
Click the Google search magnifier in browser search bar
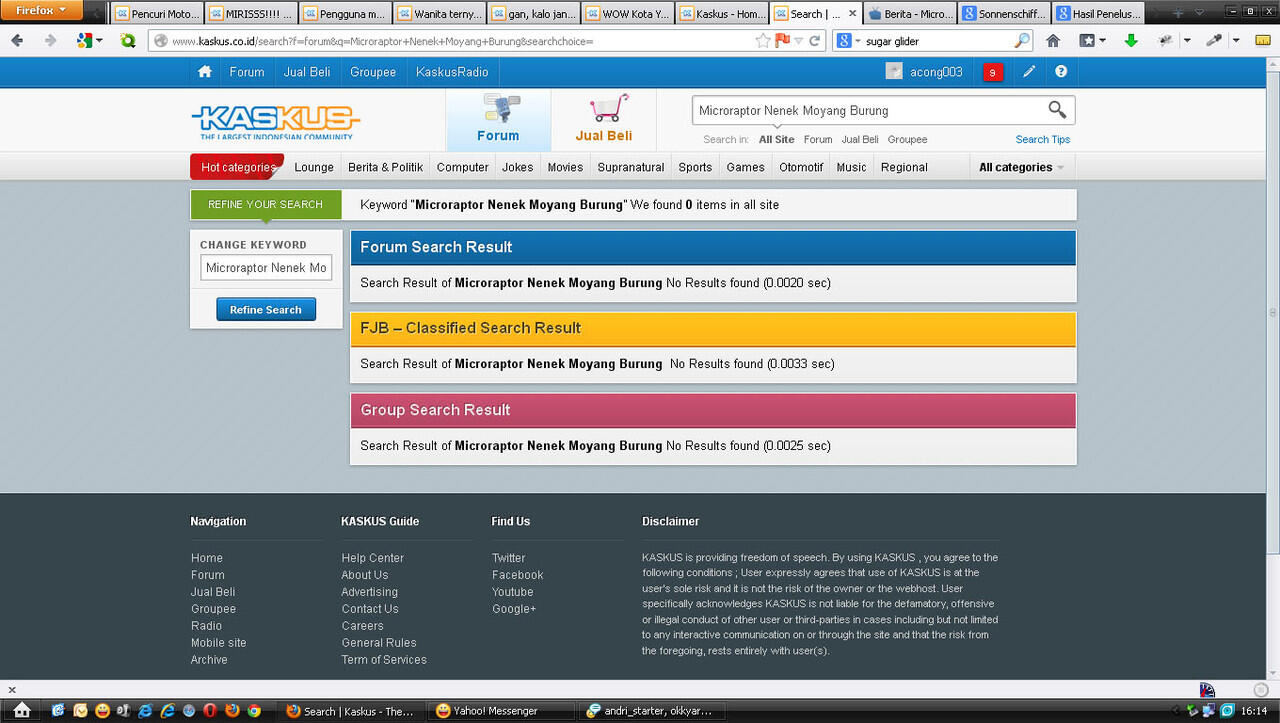click(x=1021, y=41)
